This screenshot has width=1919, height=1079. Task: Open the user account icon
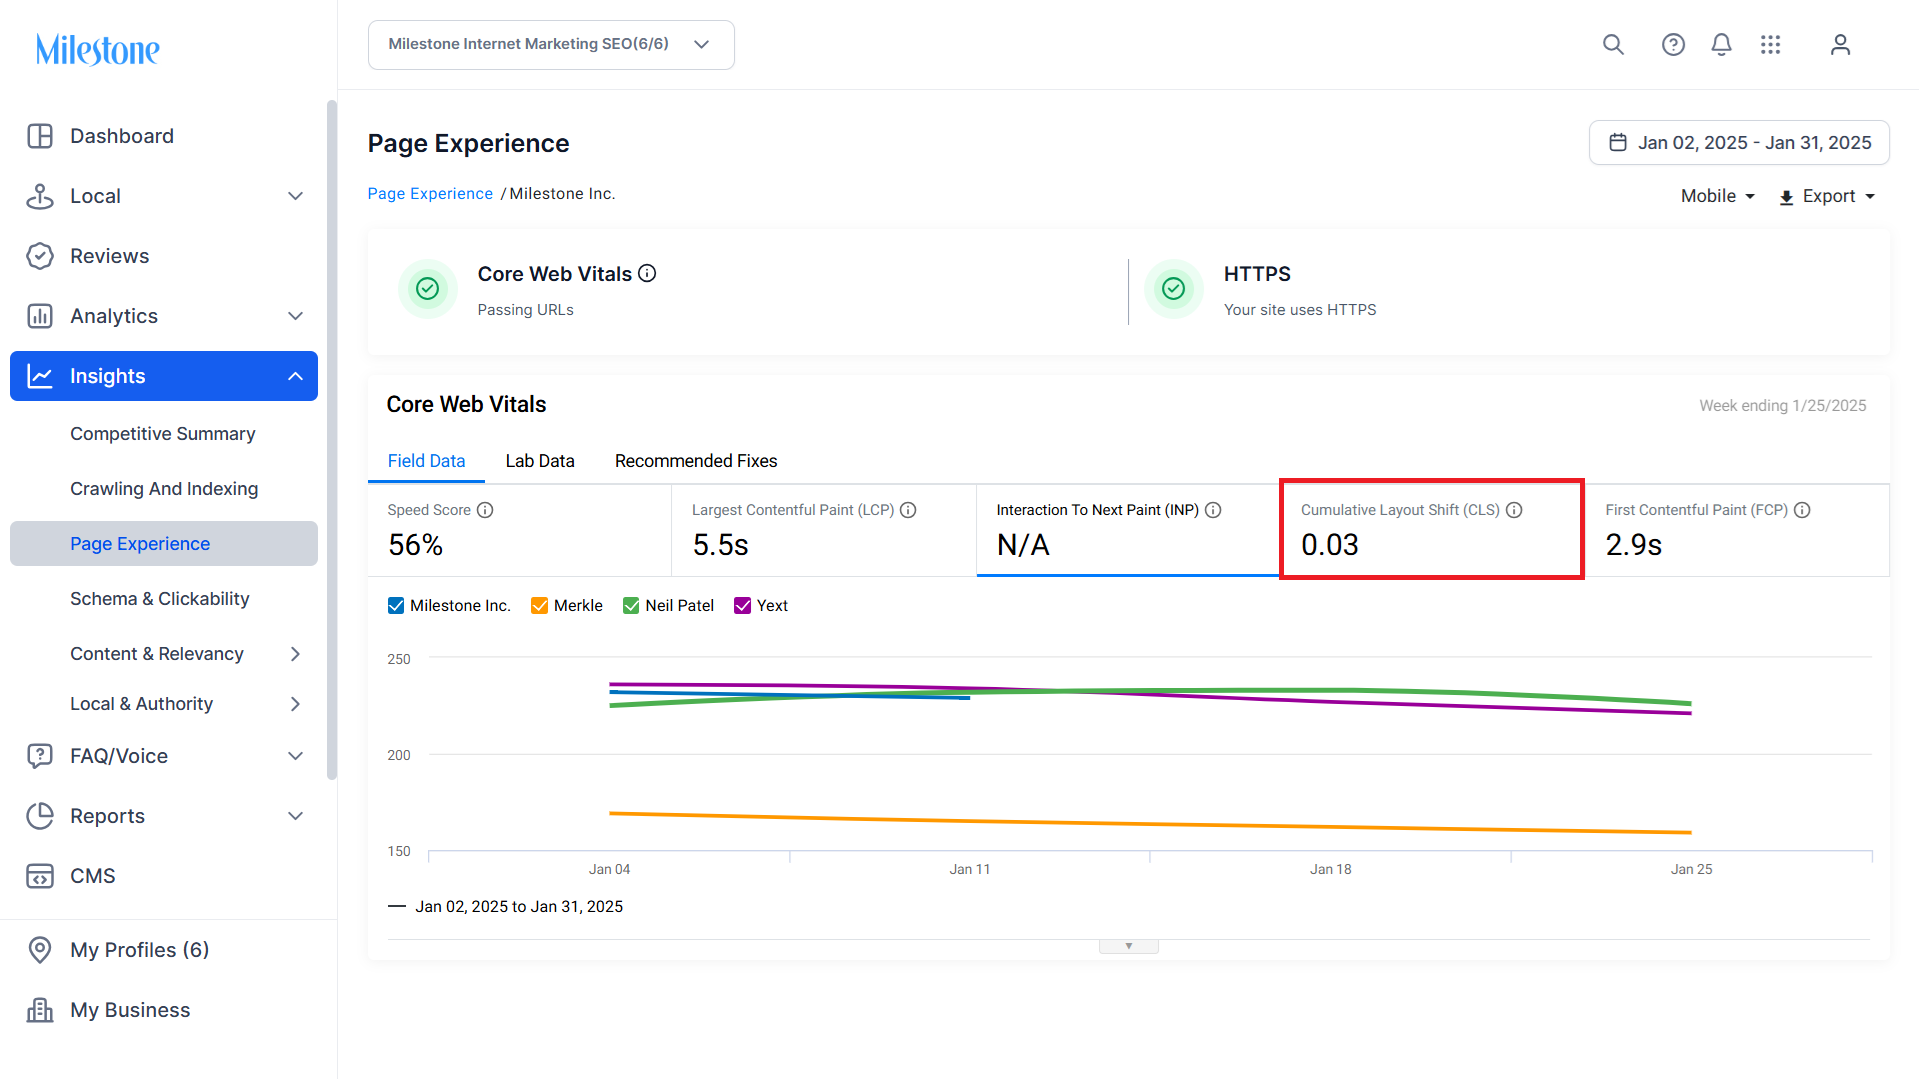pyautogui.click(x=1840, y=45)
